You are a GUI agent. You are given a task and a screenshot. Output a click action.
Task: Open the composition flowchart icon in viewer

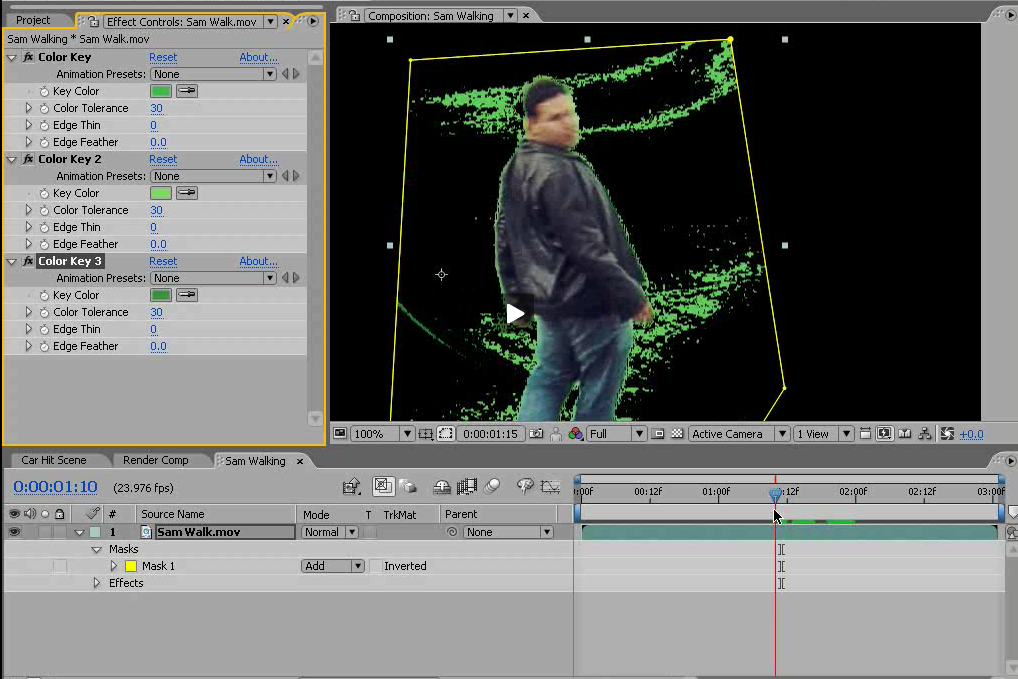tap(925, 434)
